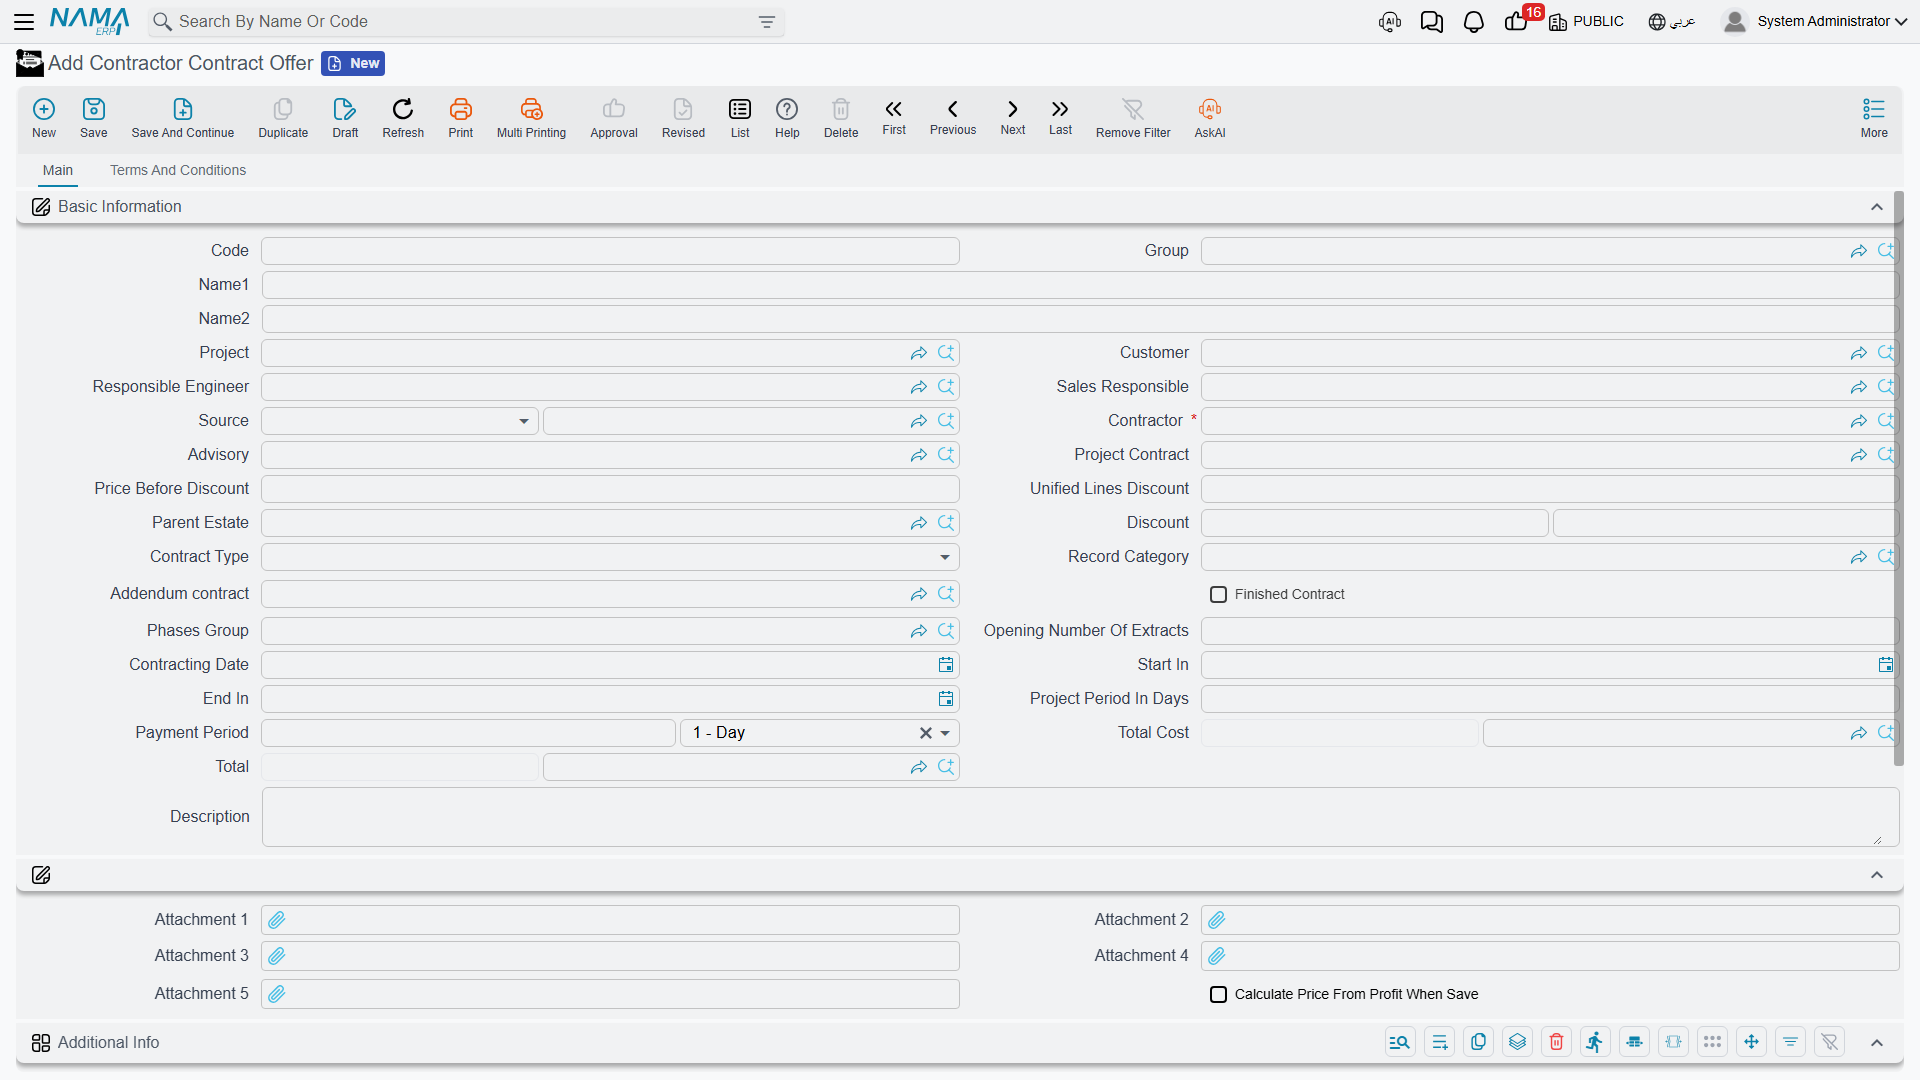Click Attachment 1 paperclip icon
1920x1080 pixels.
277,920
